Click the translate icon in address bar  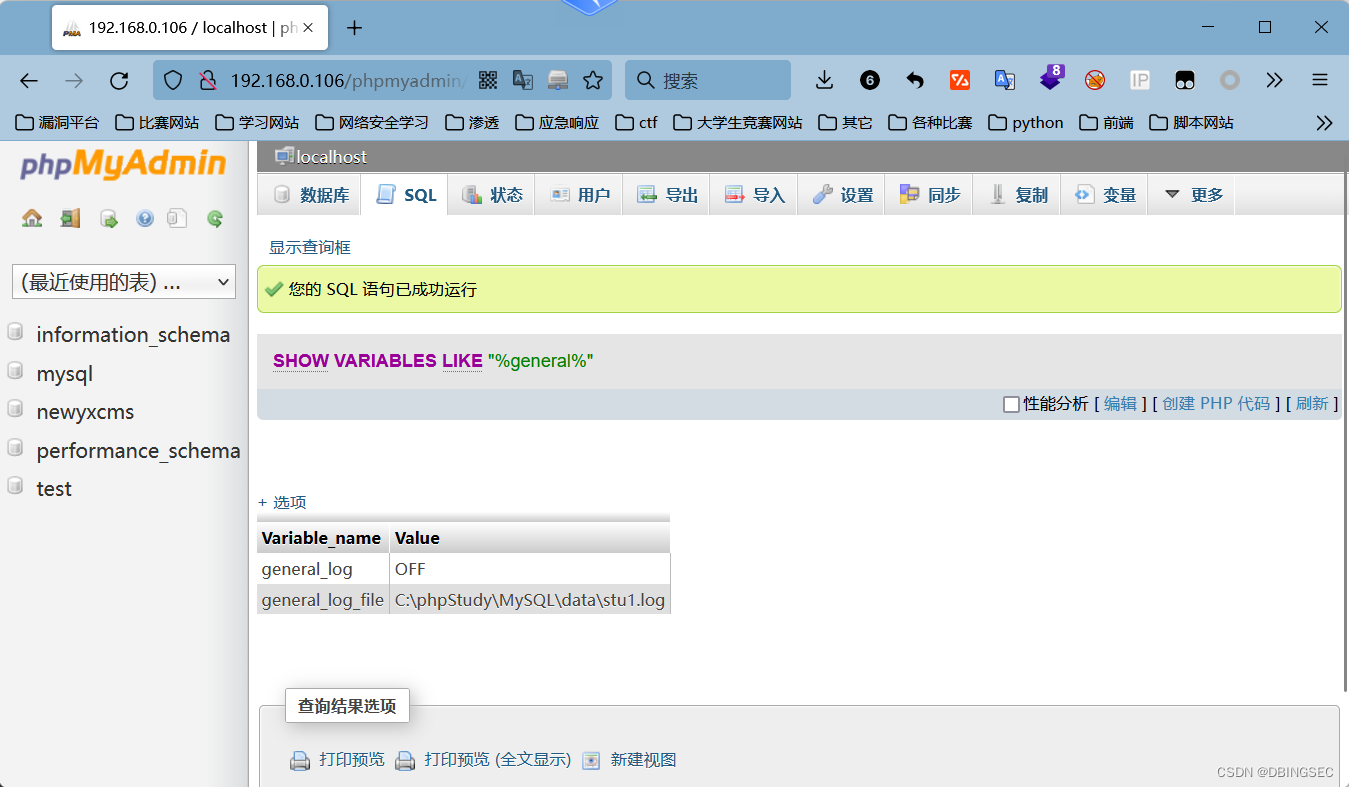(523, 80)
